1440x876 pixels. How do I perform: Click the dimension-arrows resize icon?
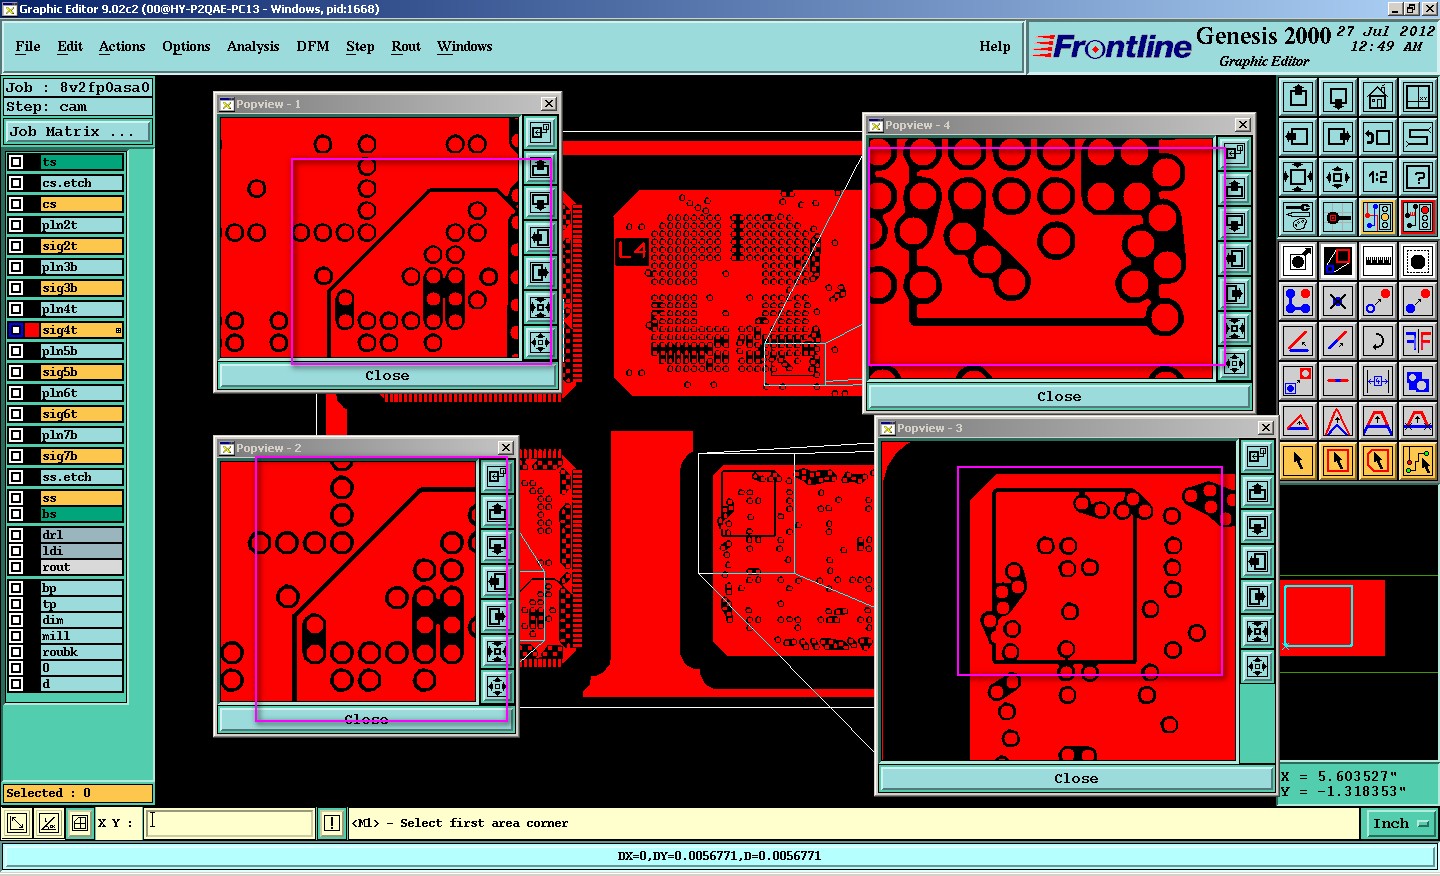click(1378, 381)
